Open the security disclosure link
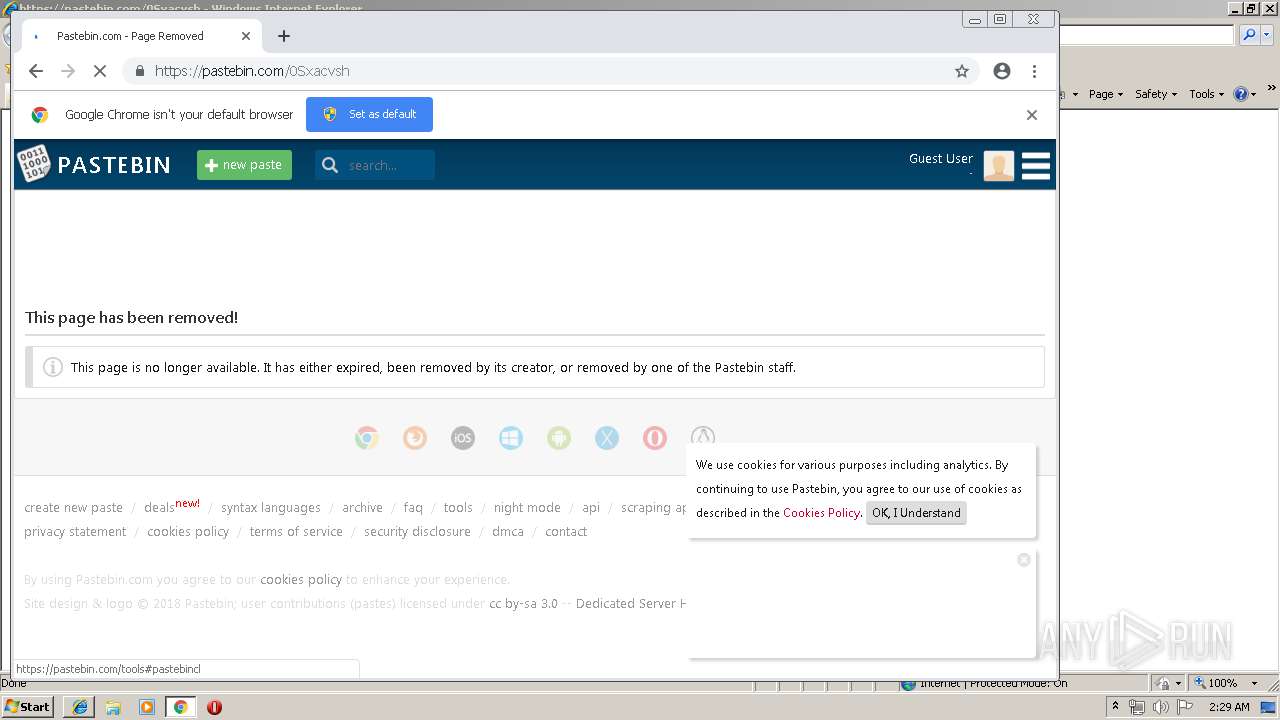Screen dimensions: 1280x720 click(417, 532)
